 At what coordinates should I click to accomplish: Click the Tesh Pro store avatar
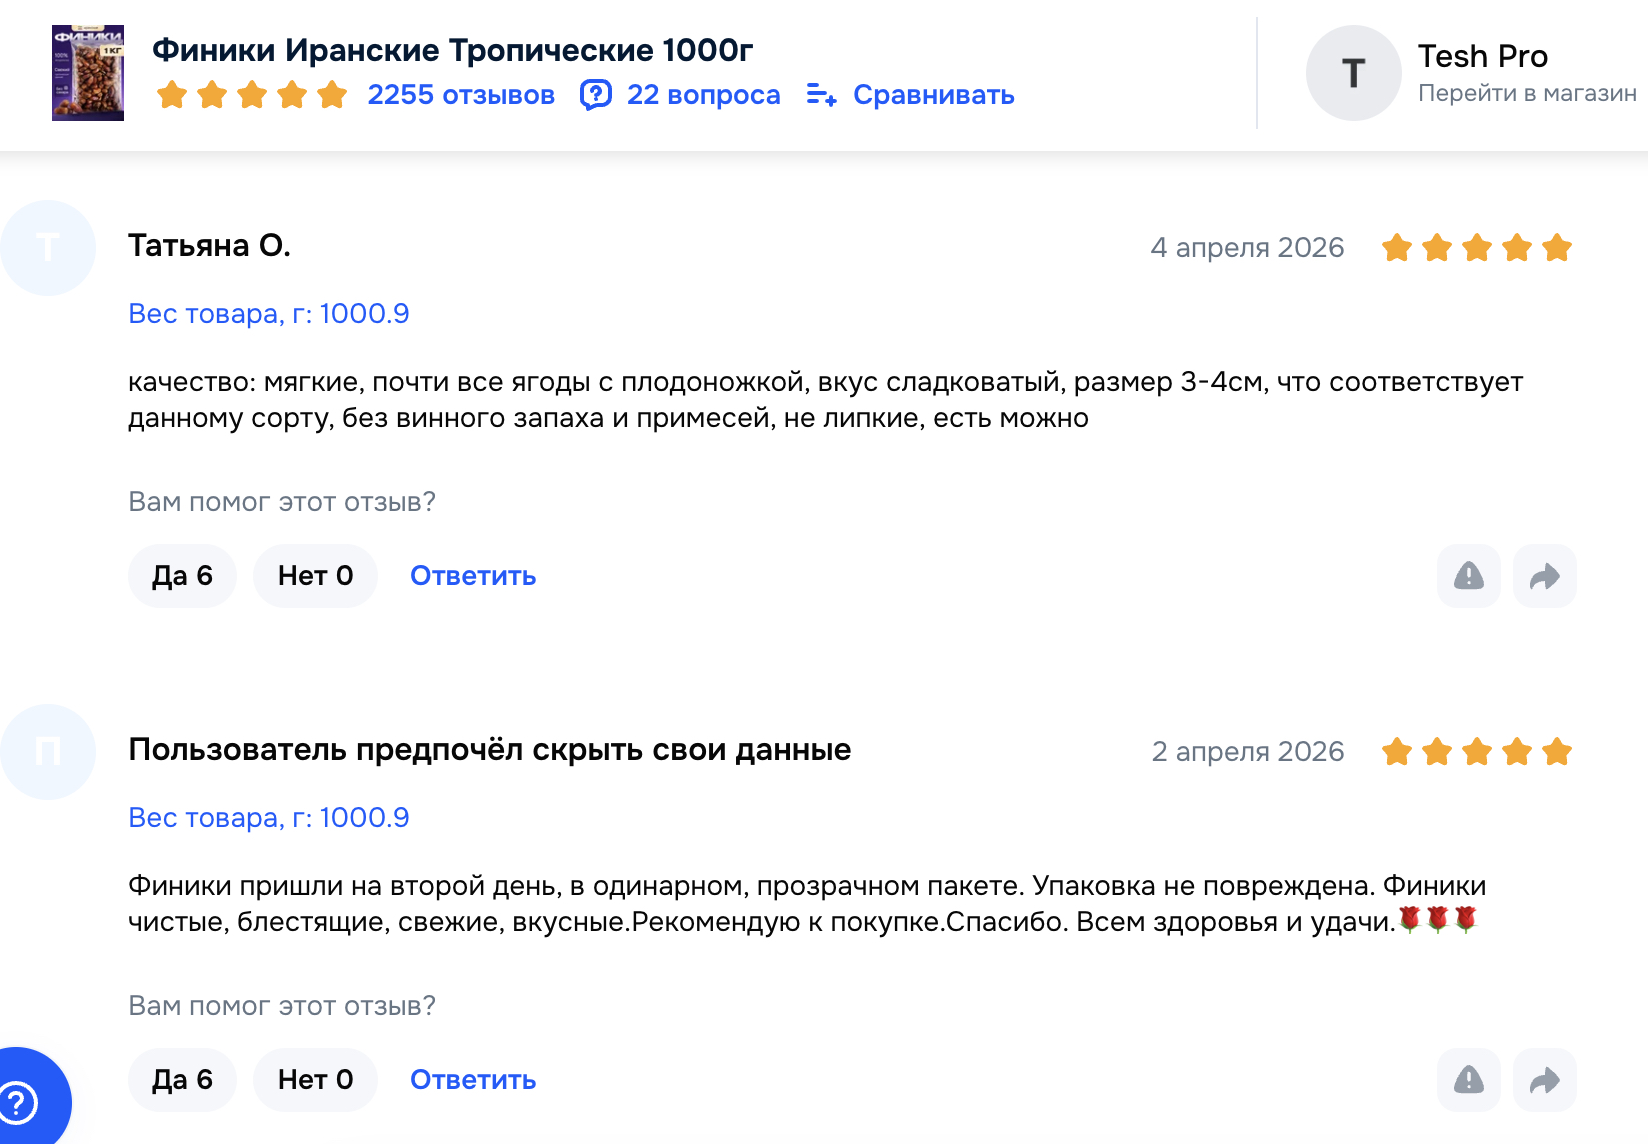1353,73
